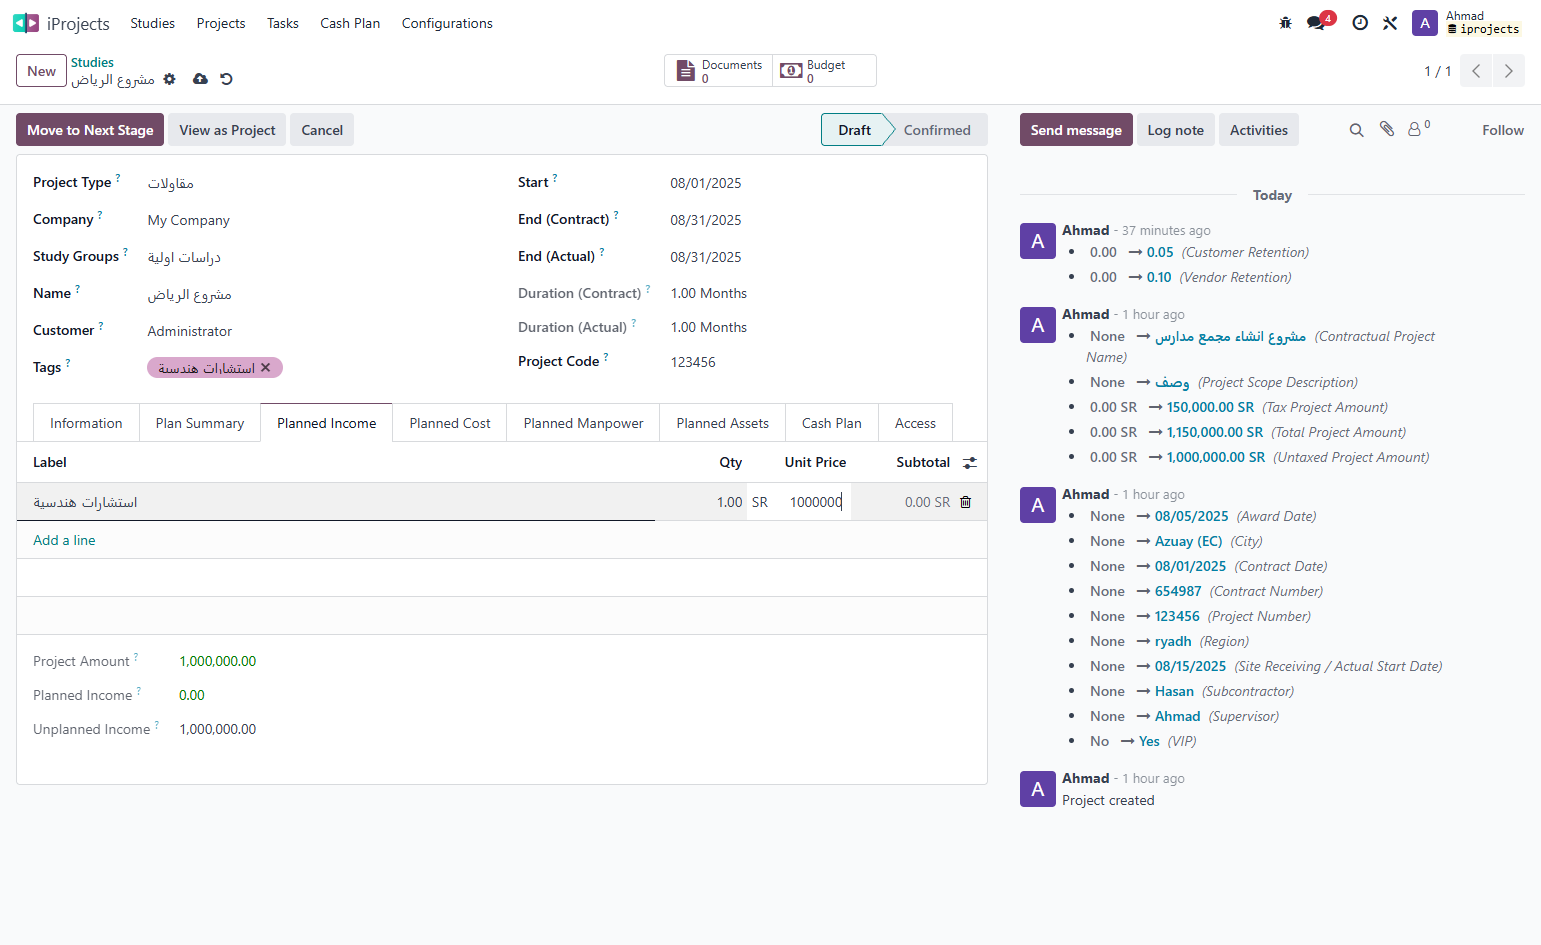This screenshot has height=945, width=1541.
Task: Switch to the Planned Cost tab
Action: tap(450, 423)
